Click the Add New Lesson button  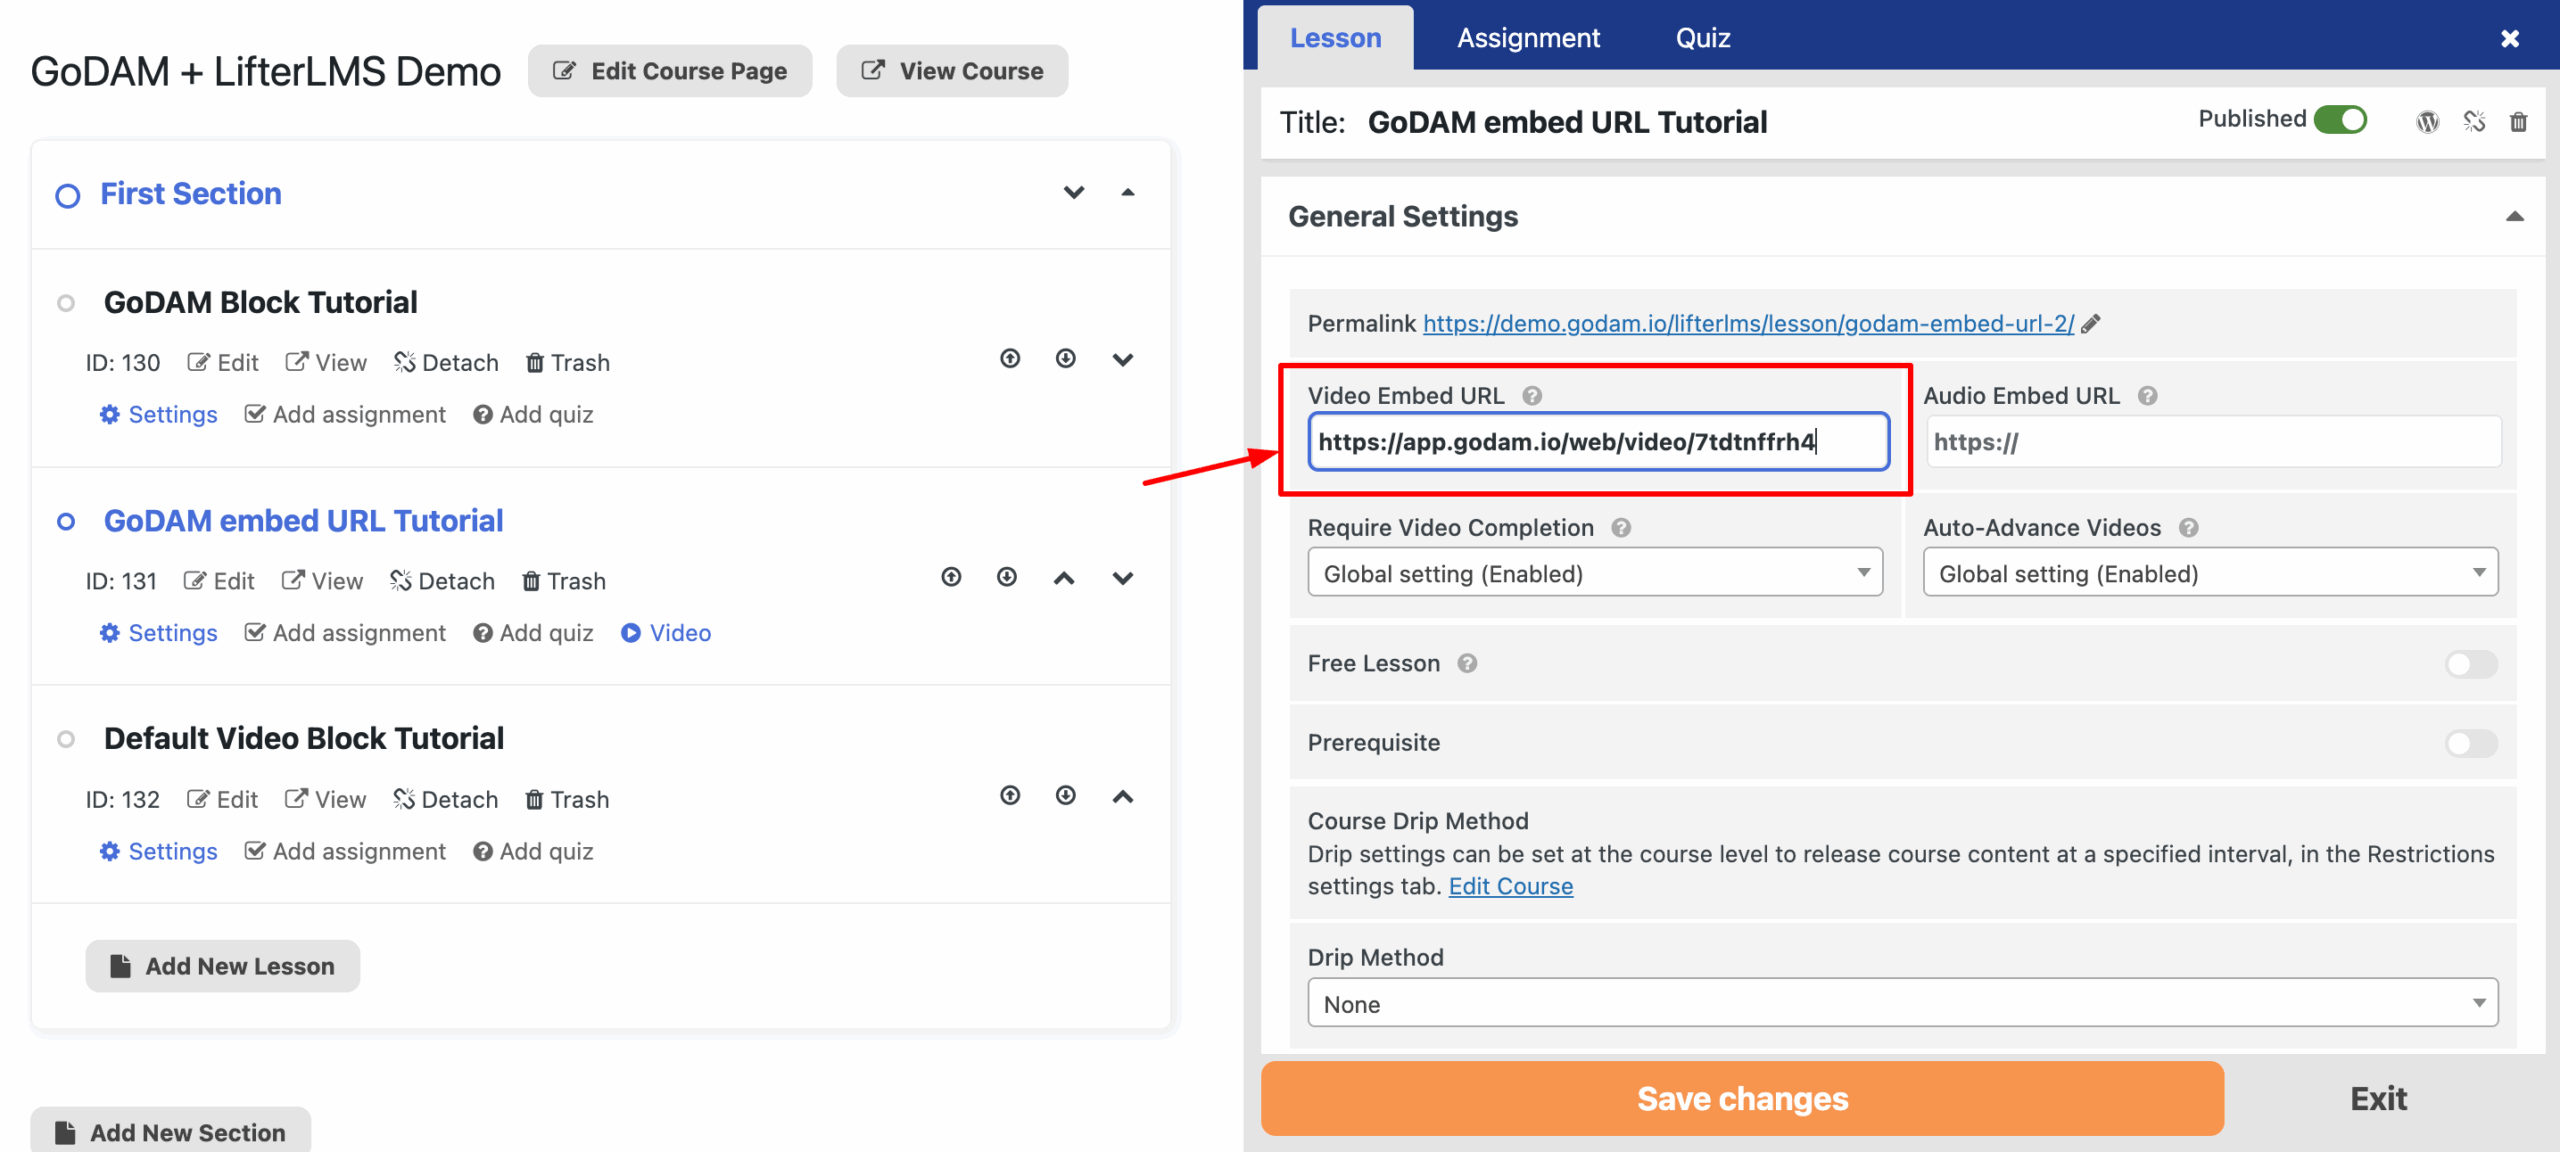coord(222,966)
